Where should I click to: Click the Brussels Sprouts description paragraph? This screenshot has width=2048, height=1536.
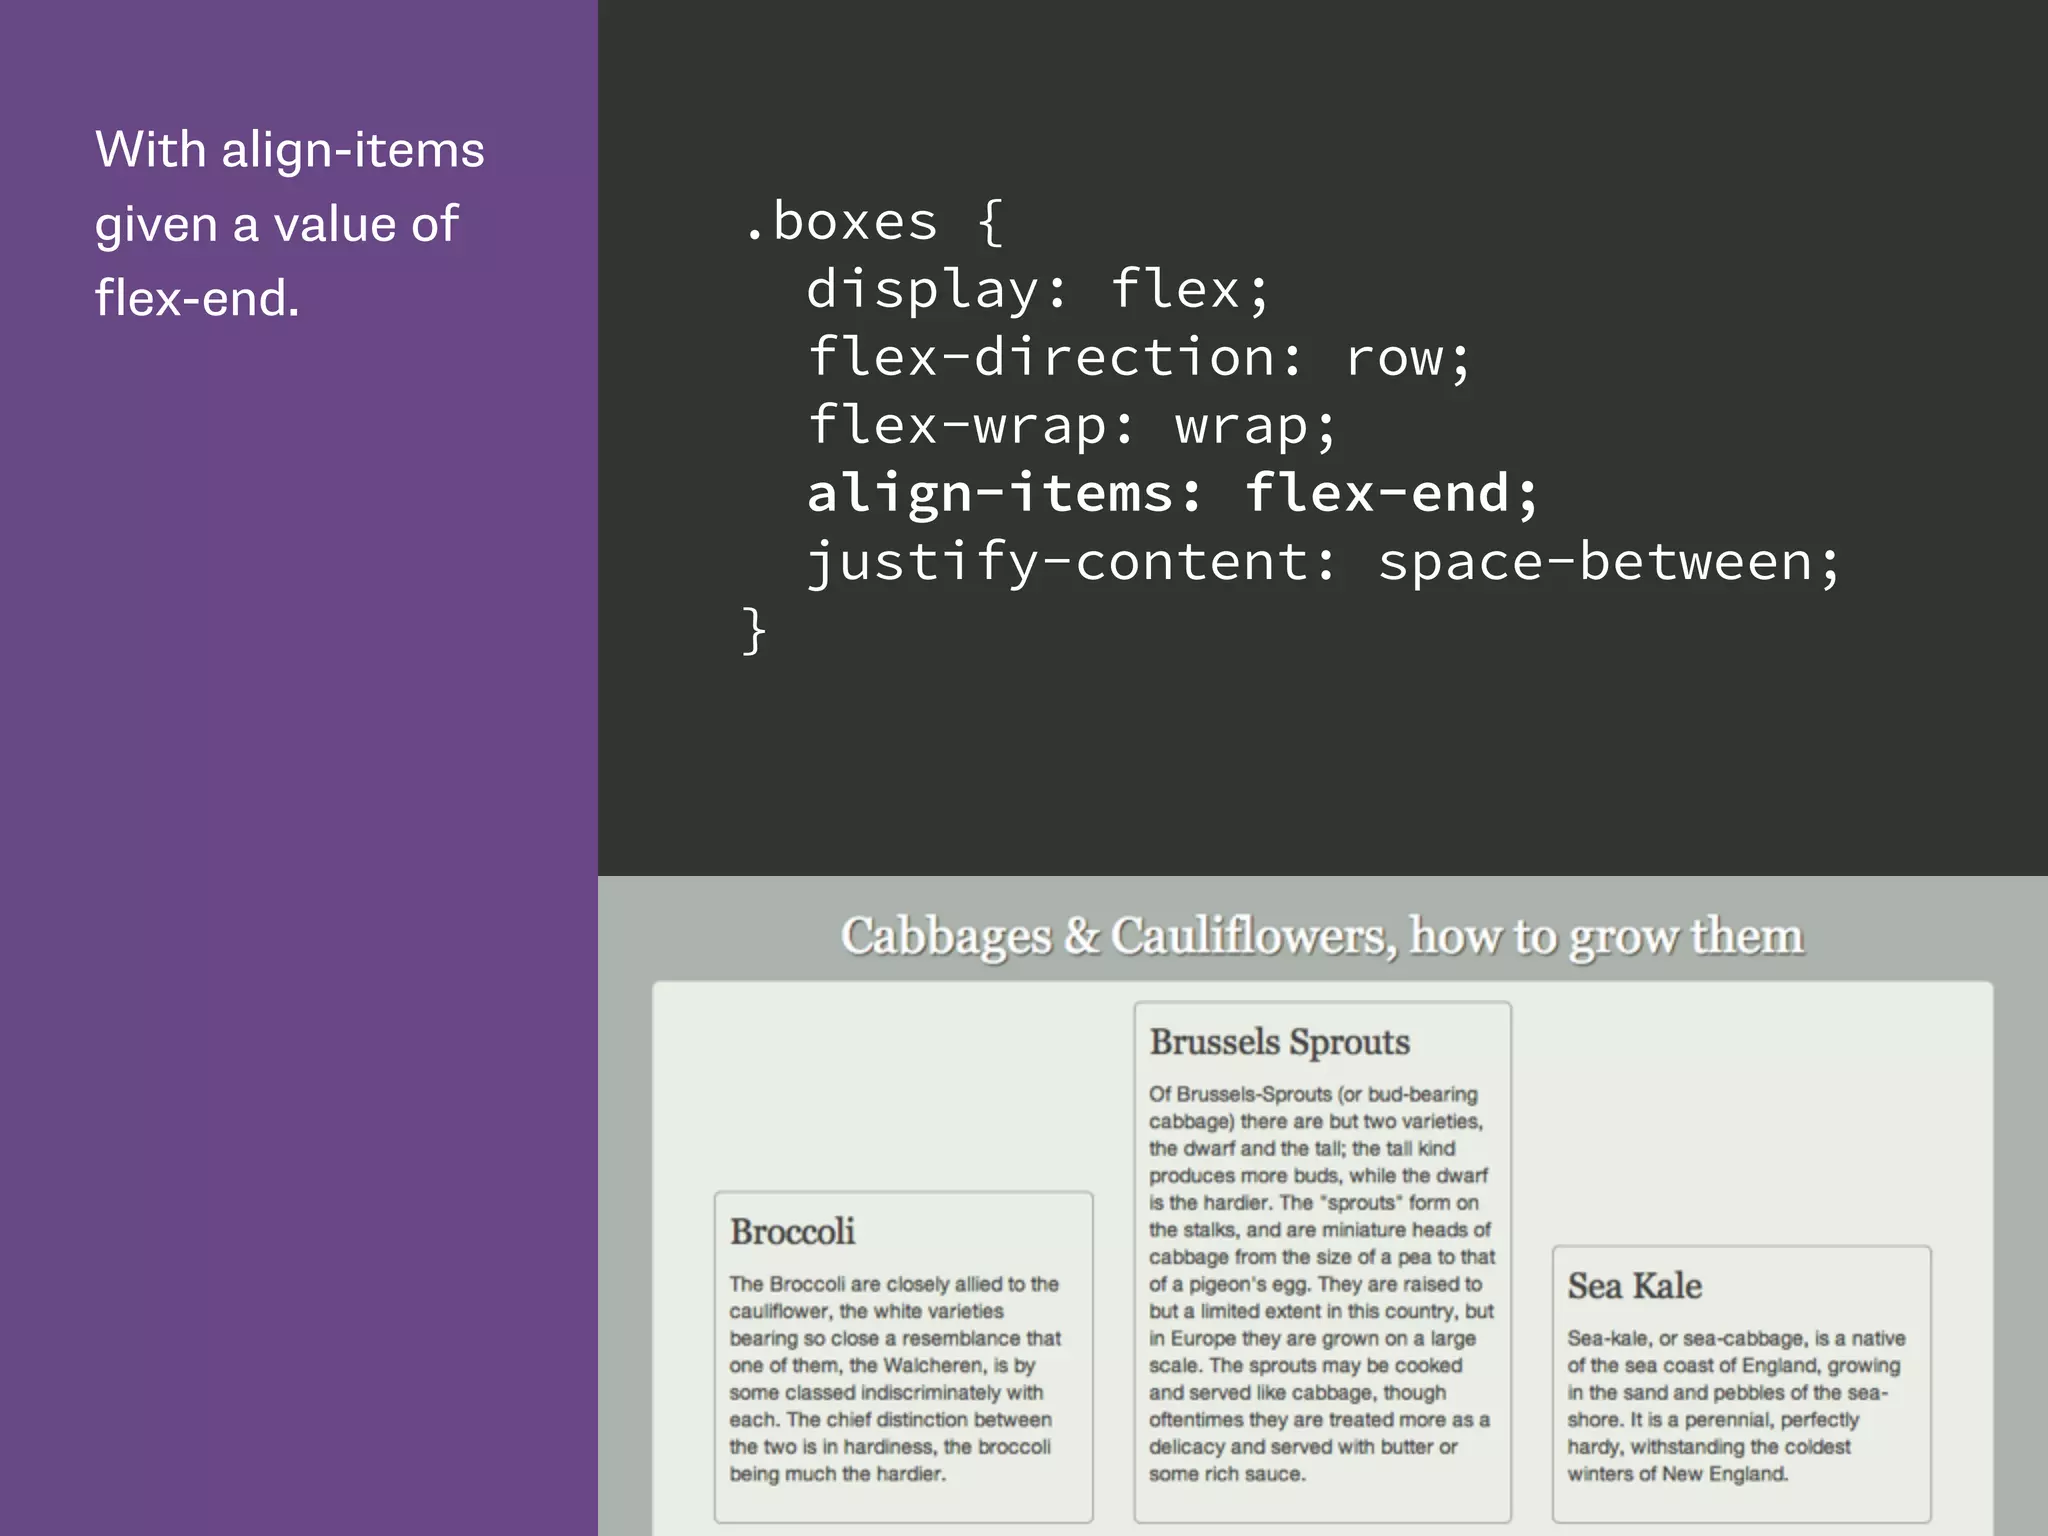pos(1320,1283)
